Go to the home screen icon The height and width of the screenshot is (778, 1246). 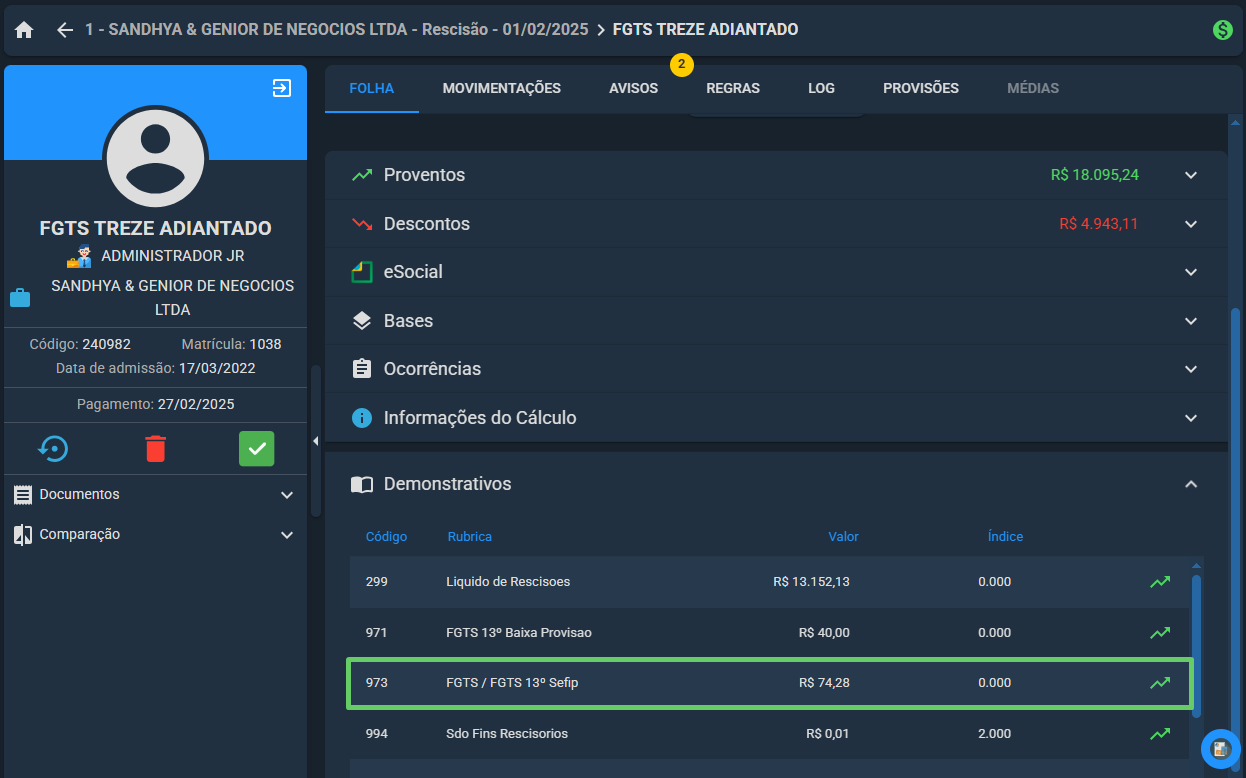point(24,30)
